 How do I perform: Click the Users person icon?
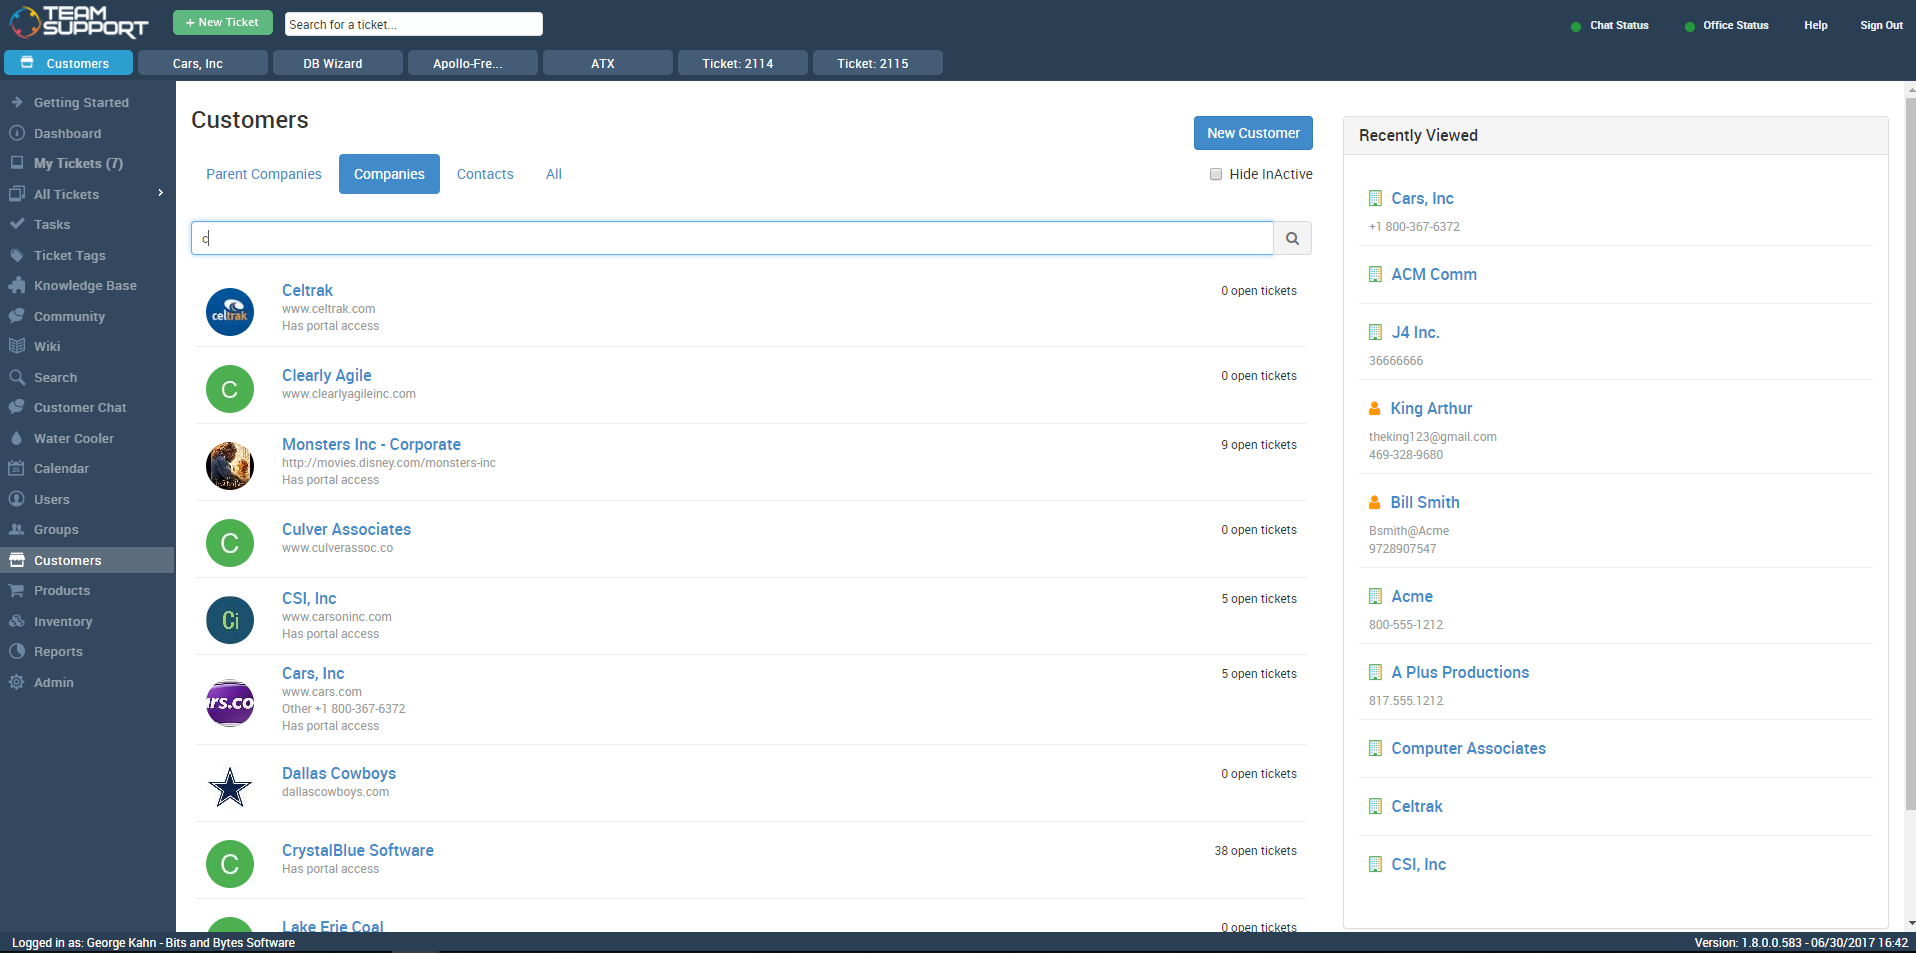point(17,499)
